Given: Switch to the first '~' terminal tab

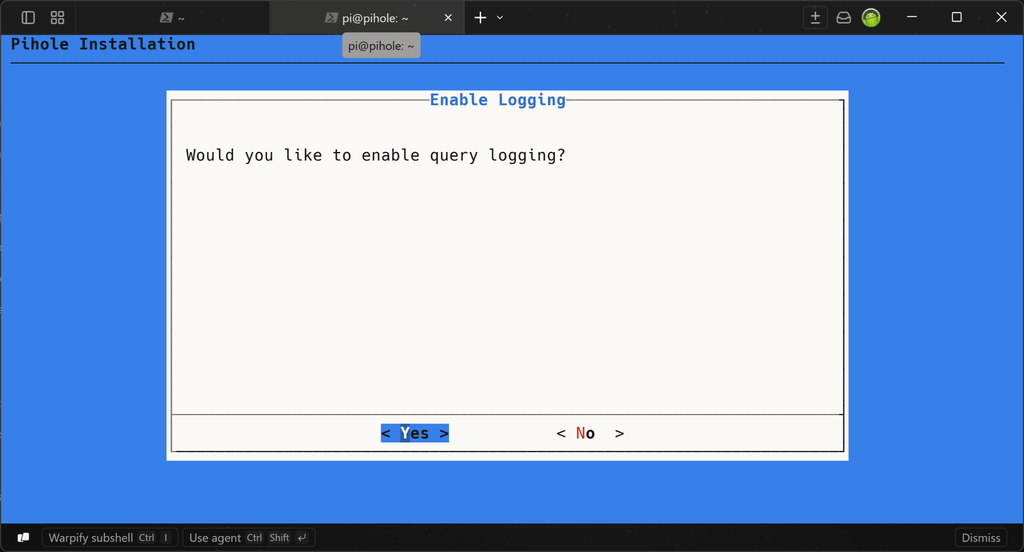Looking at the screenshot, I should (172, 18).
